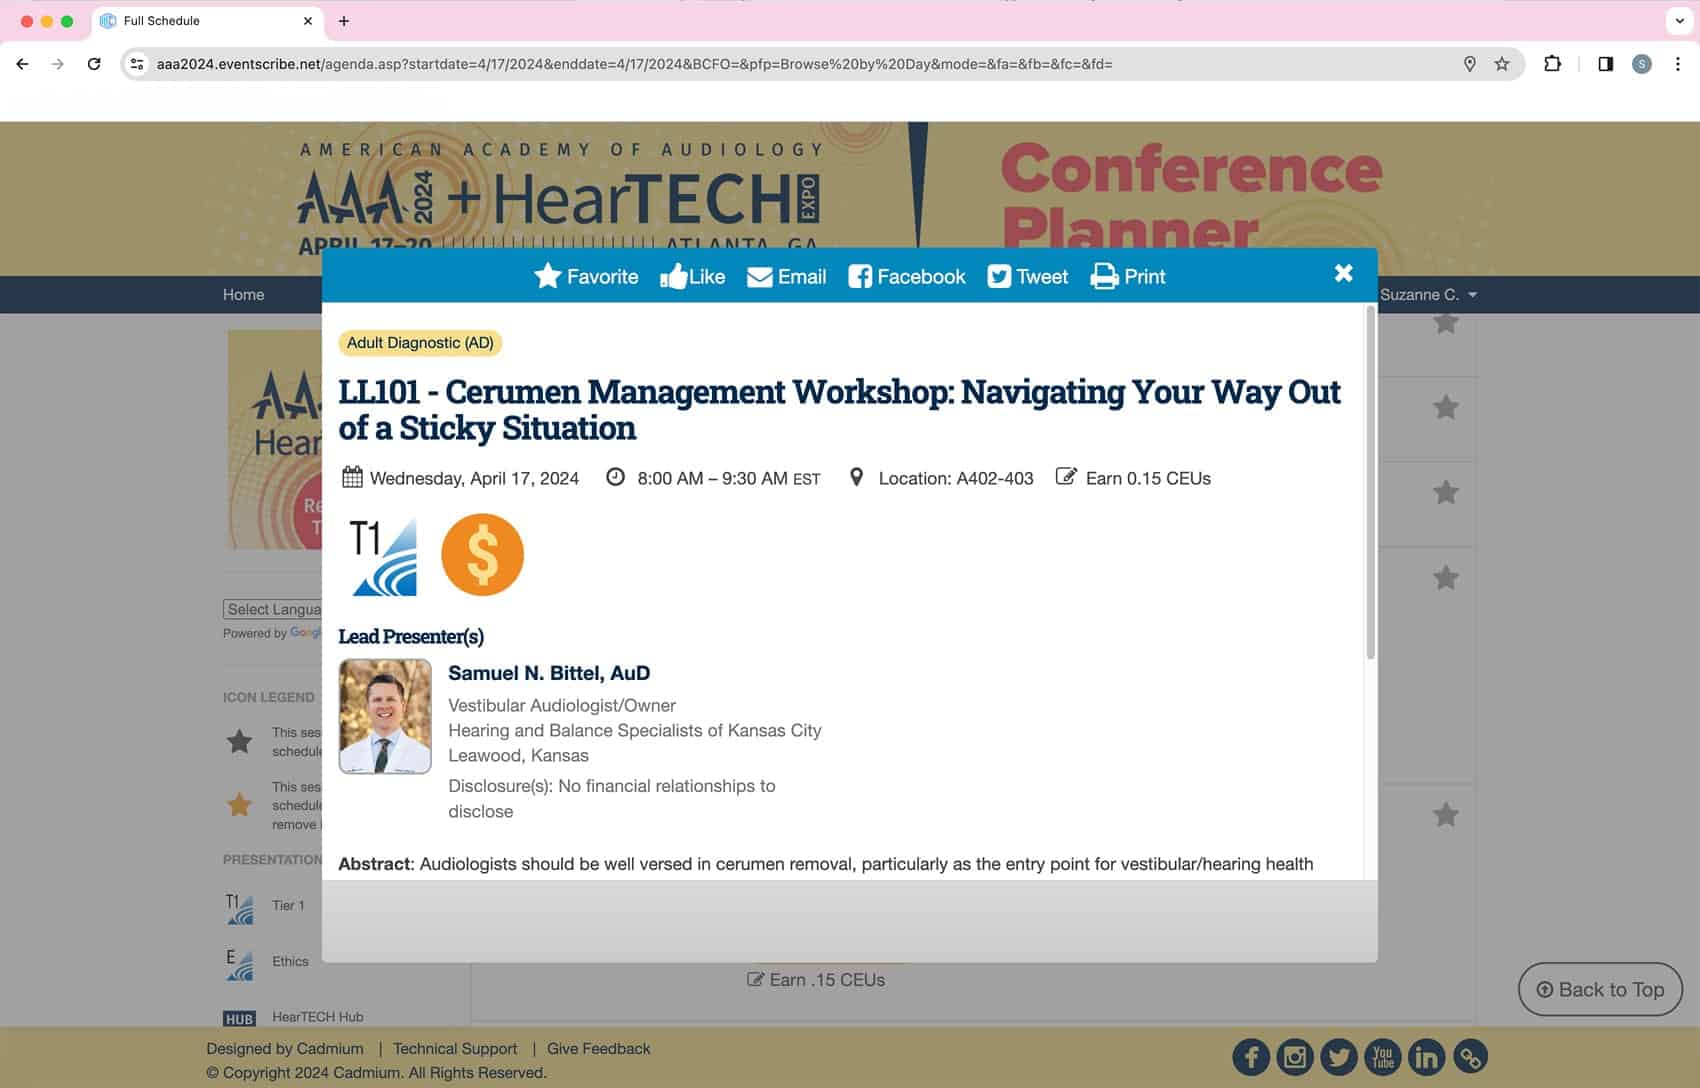1700x1088 pixels.
Task: Open the Select Language dropdown
Action: [273, 609]
